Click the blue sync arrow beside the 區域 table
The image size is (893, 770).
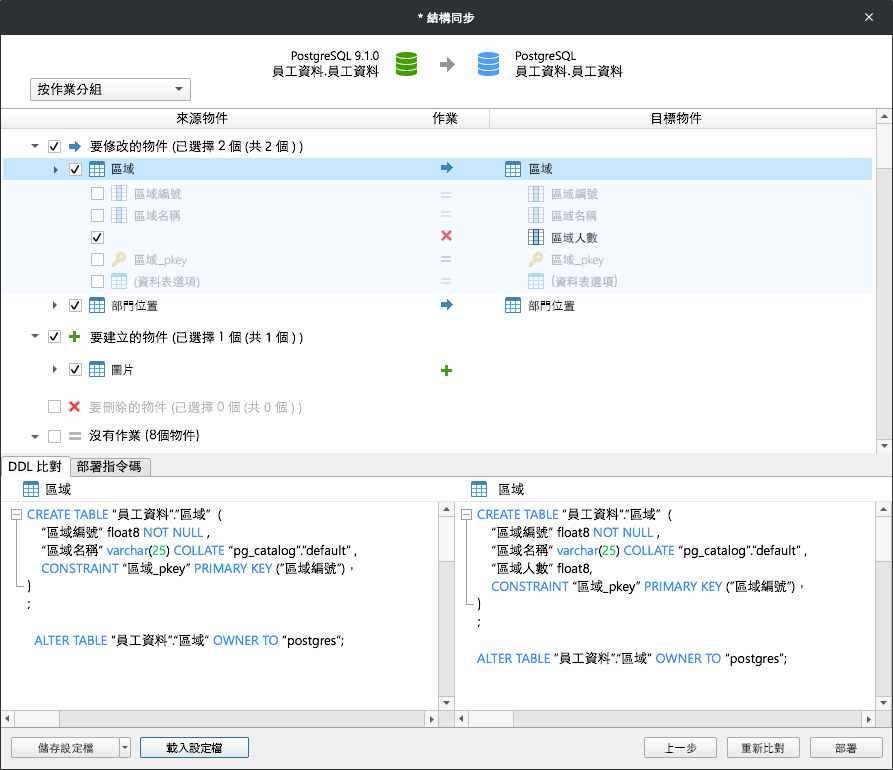[446, 168]
